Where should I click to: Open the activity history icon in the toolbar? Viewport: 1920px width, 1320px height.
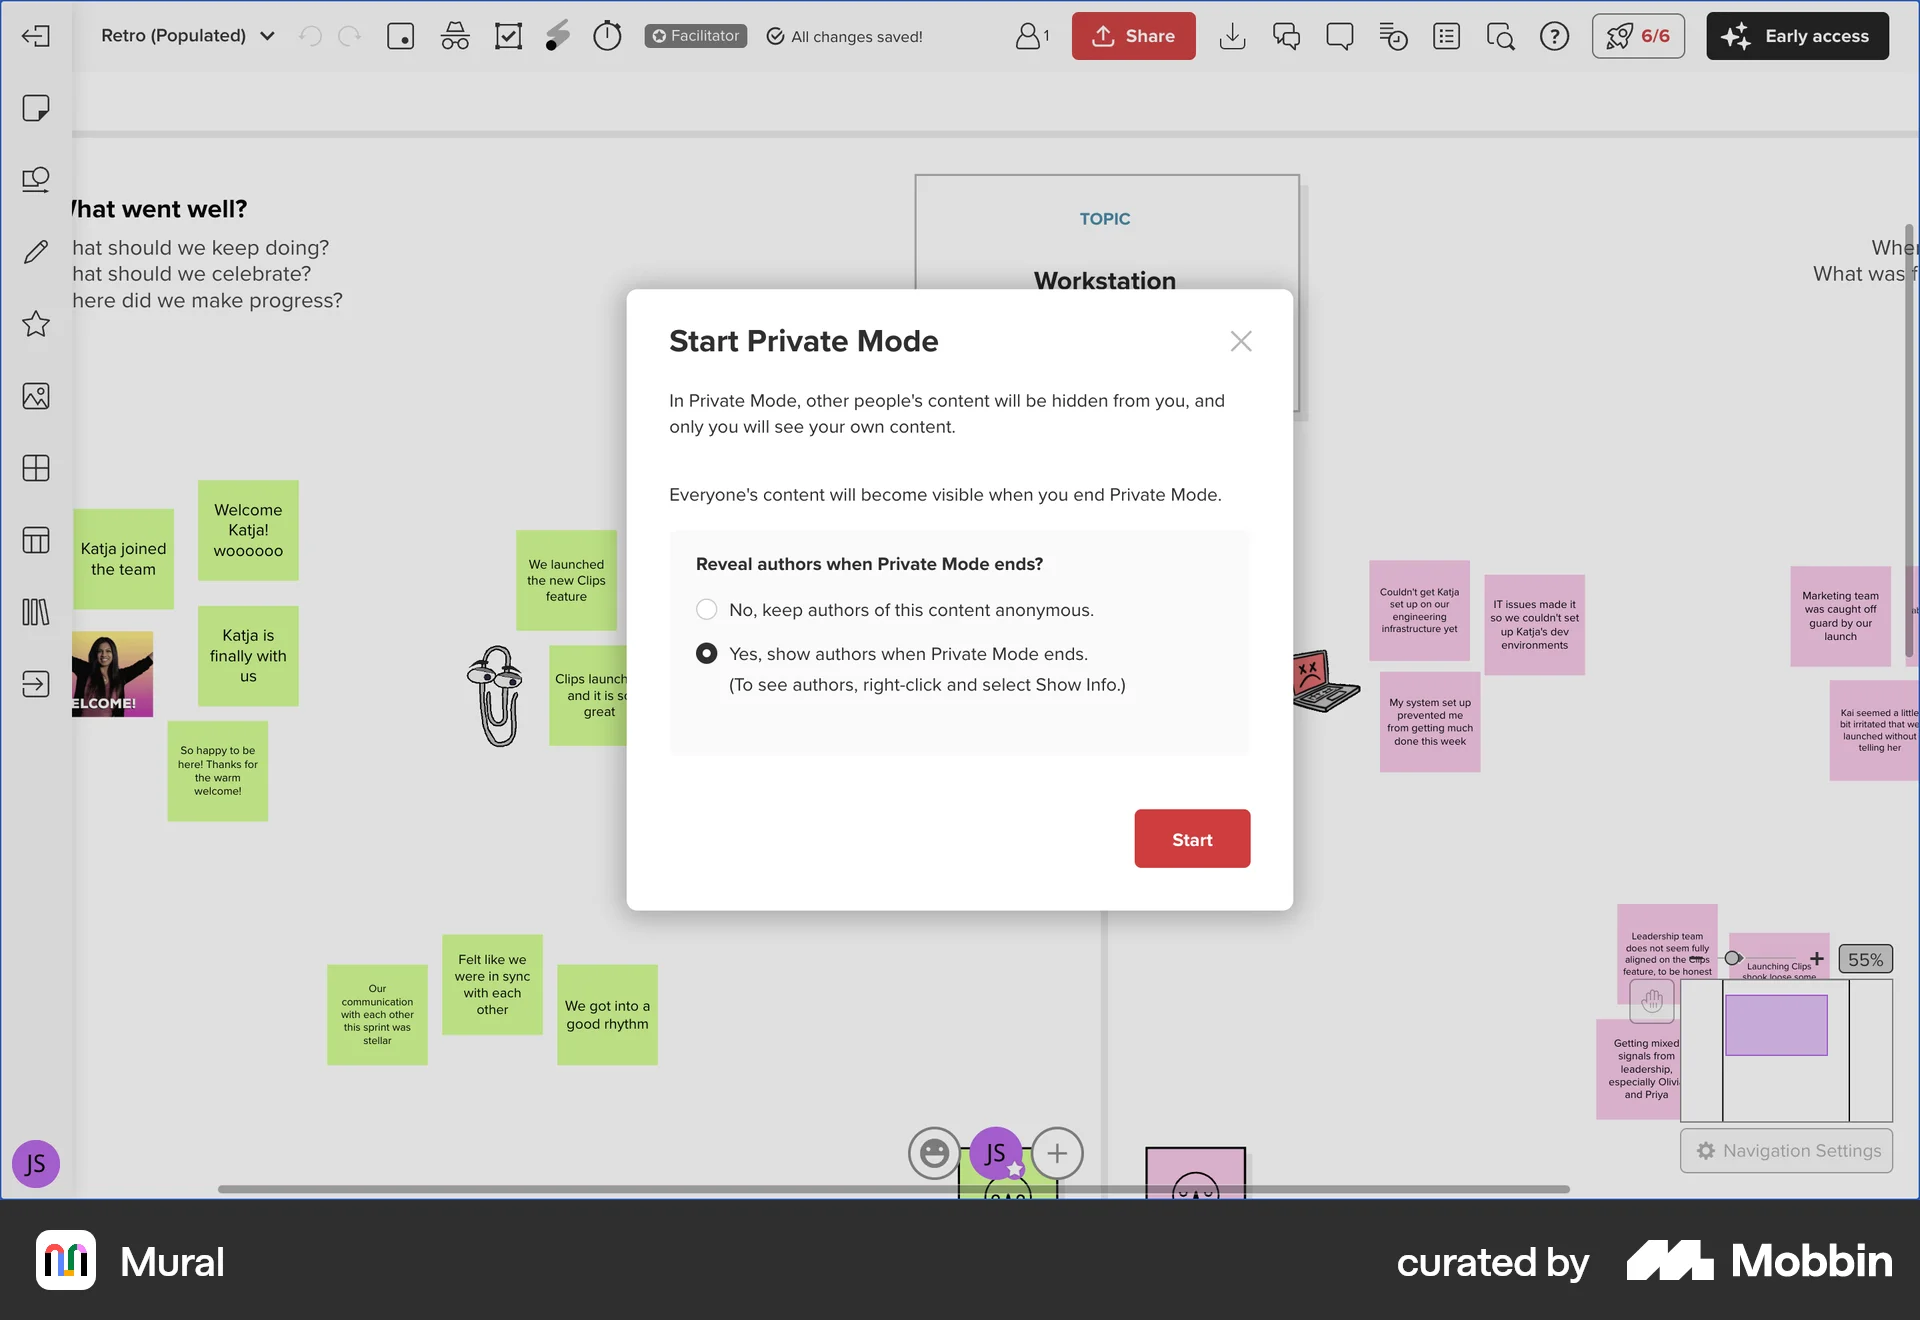(1392, 36)
